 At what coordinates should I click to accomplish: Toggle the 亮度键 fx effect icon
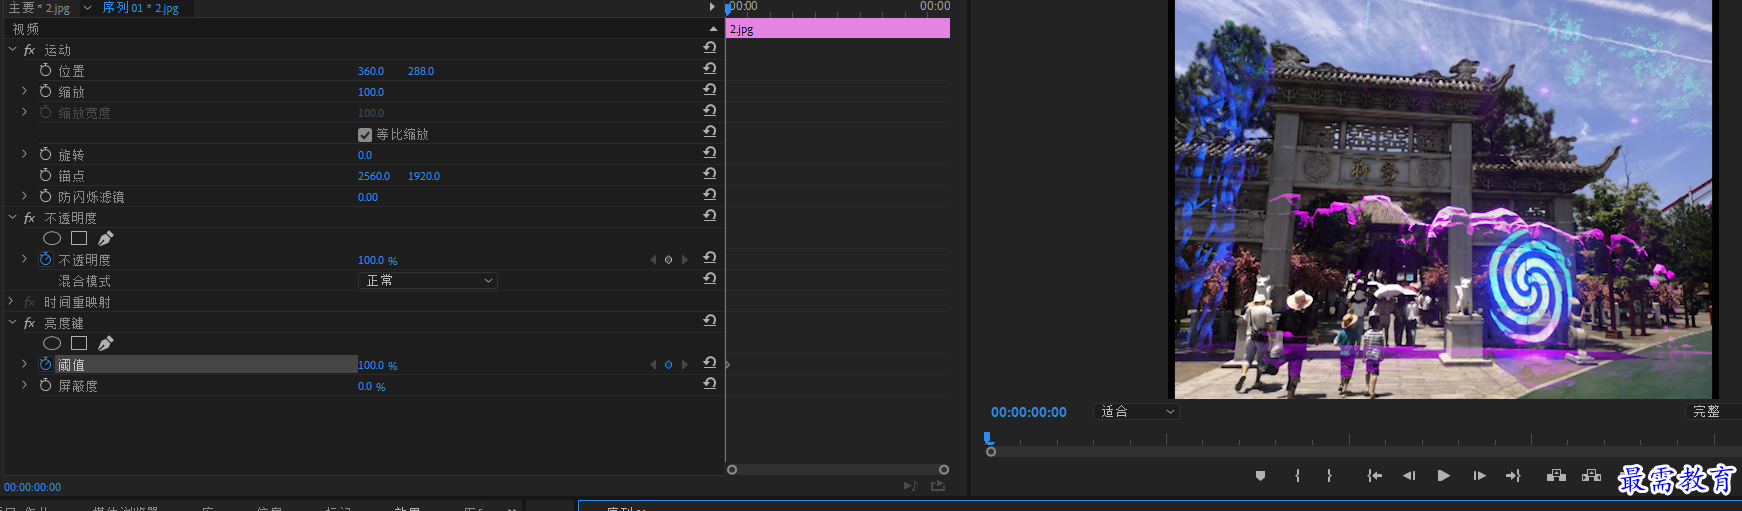click(30, 323)
